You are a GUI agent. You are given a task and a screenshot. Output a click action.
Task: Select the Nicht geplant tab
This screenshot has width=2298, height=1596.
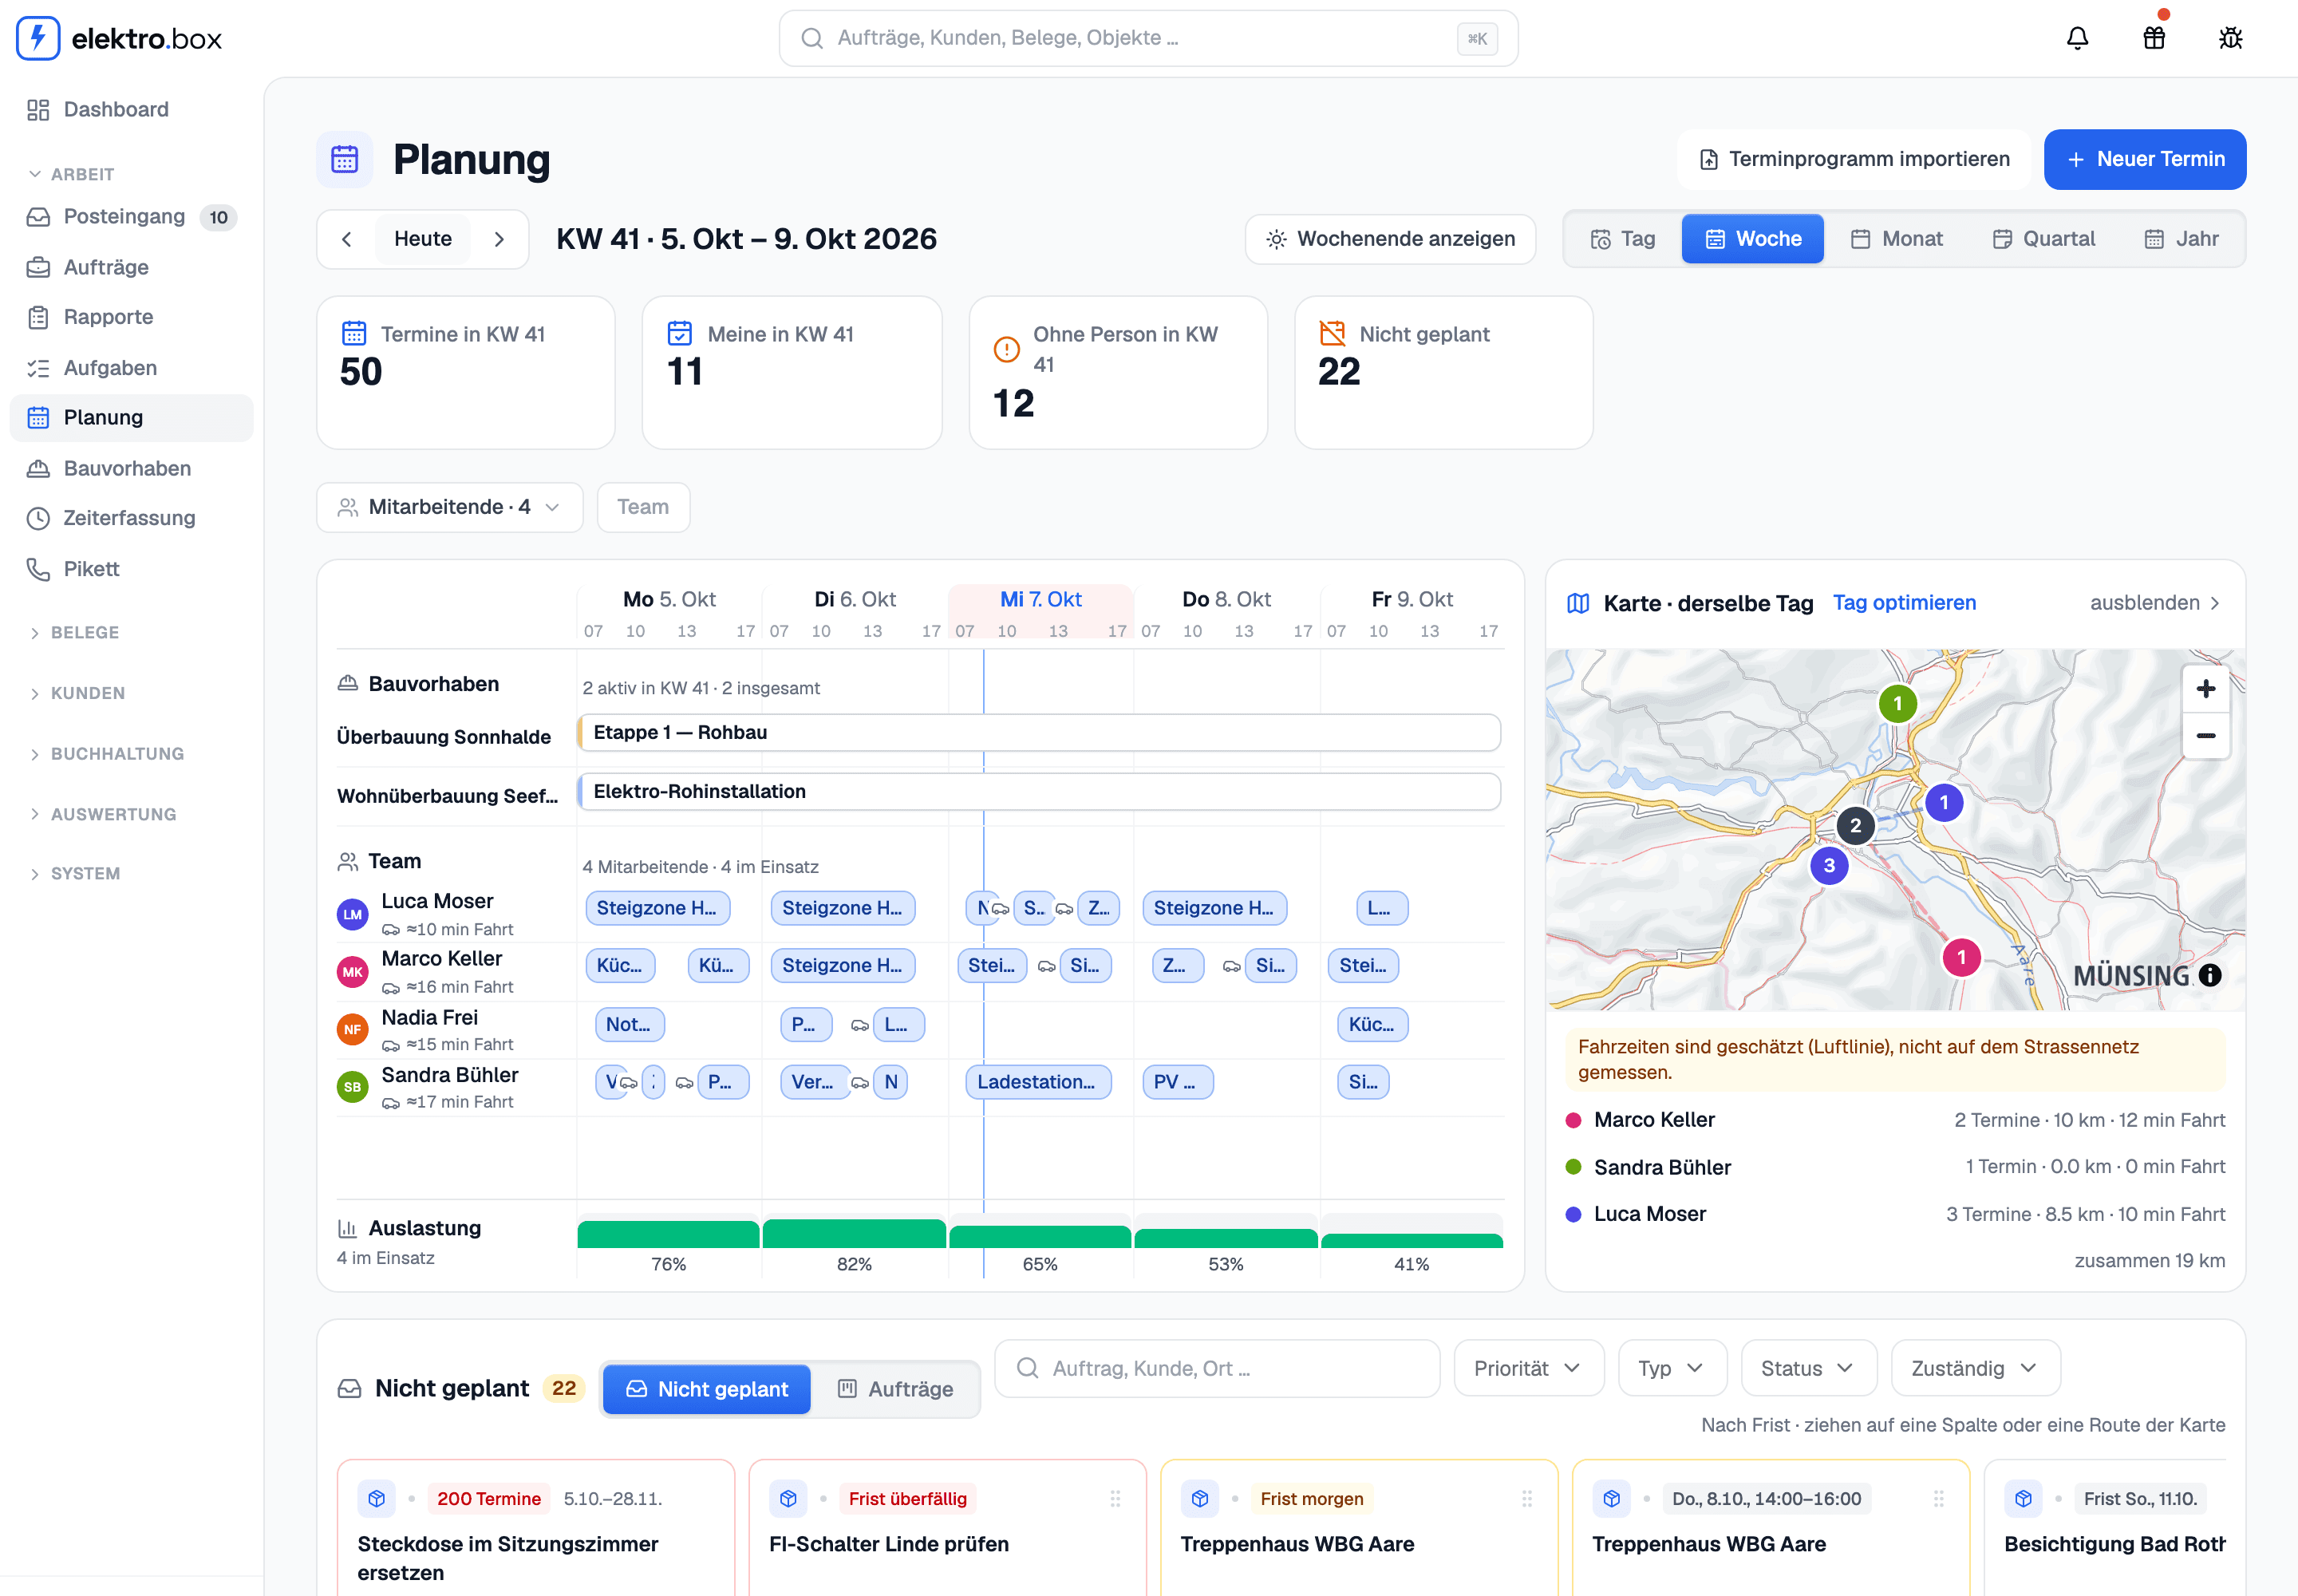click(x=706, y=1389)
